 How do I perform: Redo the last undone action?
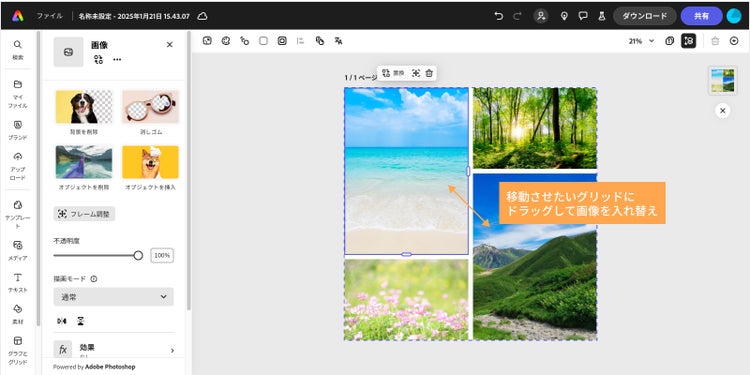(x=517, y=16)
